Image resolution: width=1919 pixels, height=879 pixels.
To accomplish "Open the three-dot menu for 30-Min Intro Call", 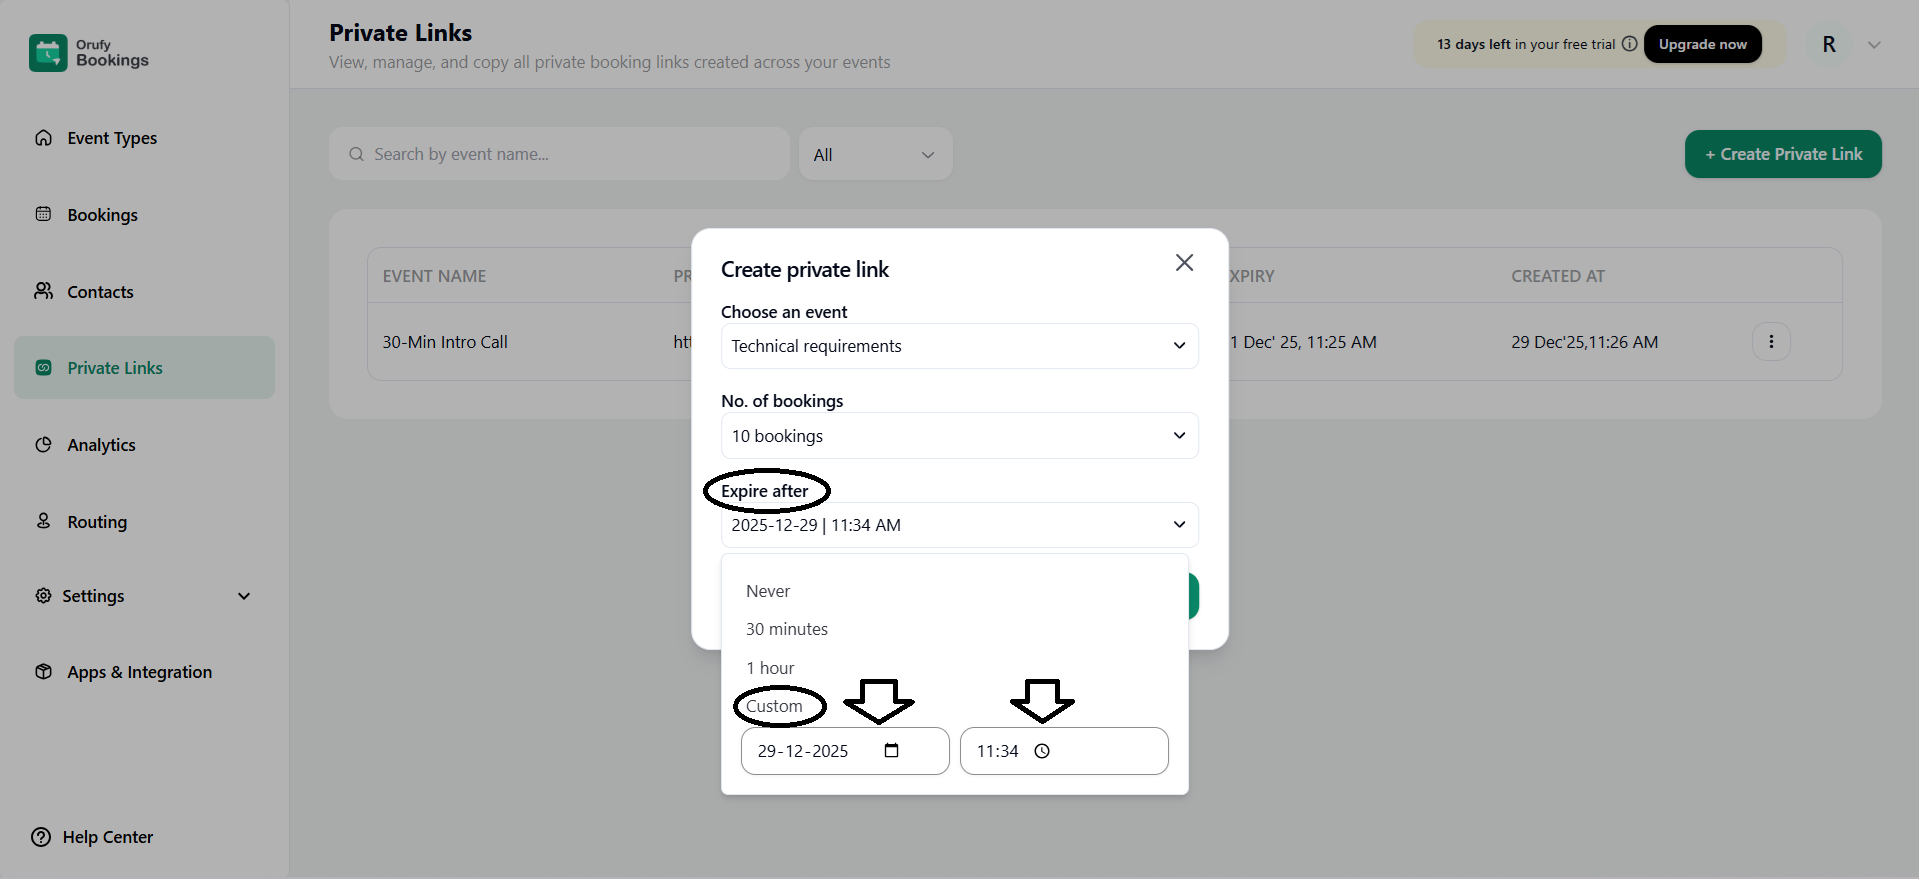I will 1771,342.
